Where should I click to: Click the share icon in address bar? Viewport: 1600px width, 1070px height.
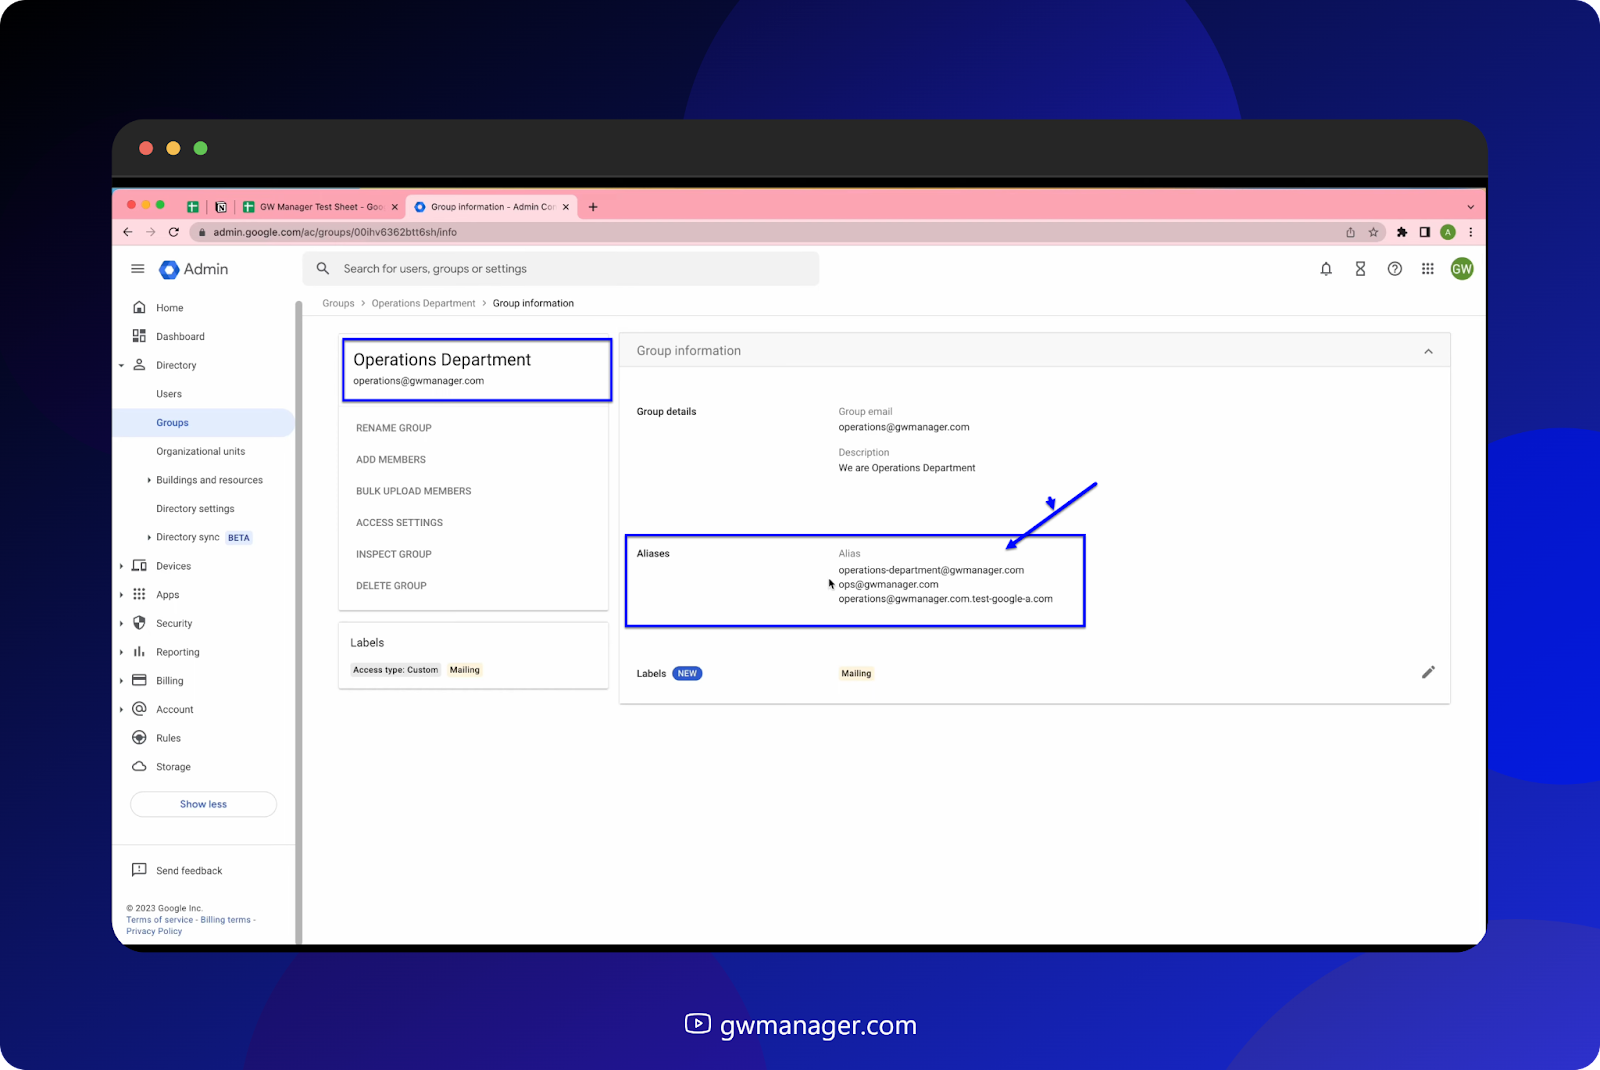[x=1350, y=232]
